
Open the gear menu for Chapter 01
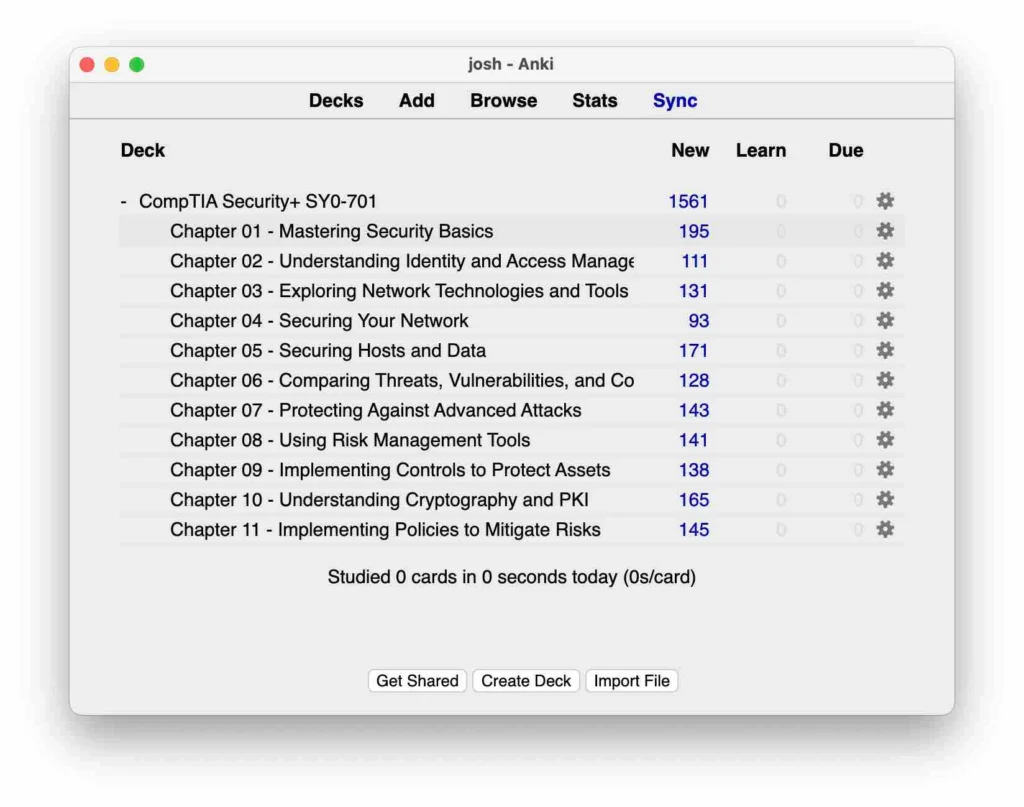885,231
